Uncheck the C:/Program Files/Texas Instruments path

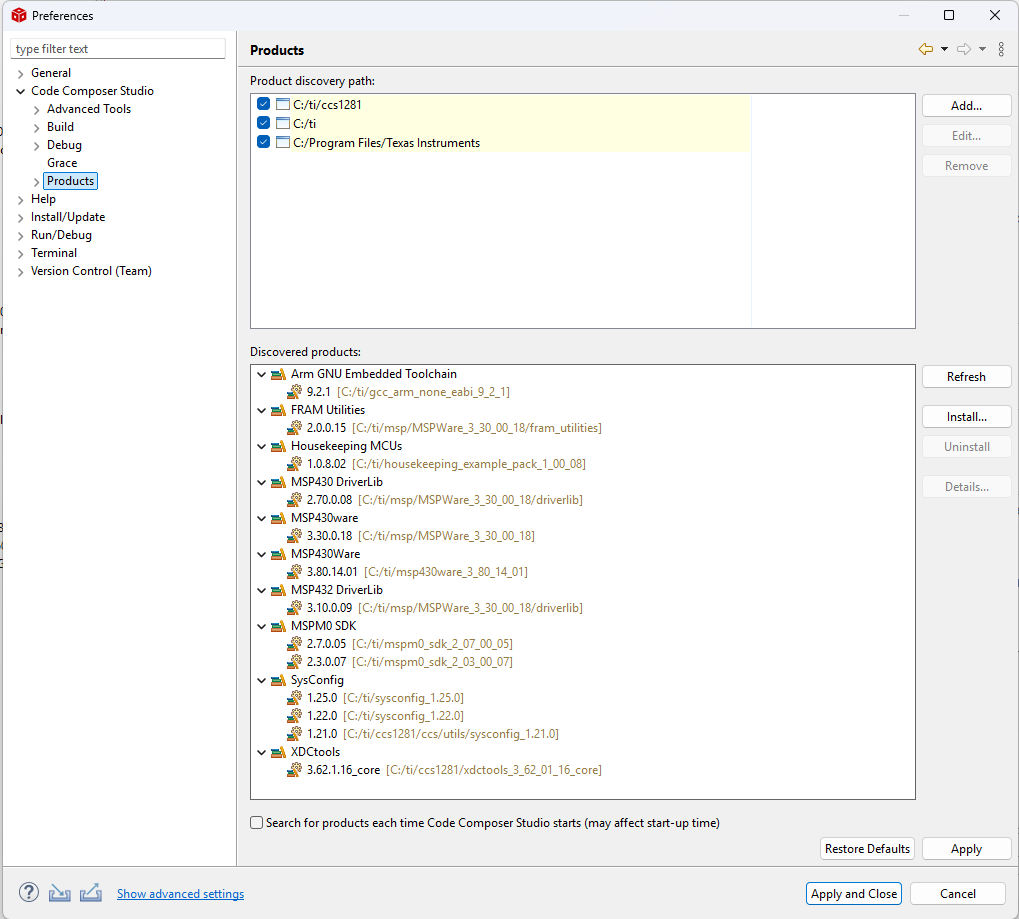pyautogui.click(x=264, y=143)
